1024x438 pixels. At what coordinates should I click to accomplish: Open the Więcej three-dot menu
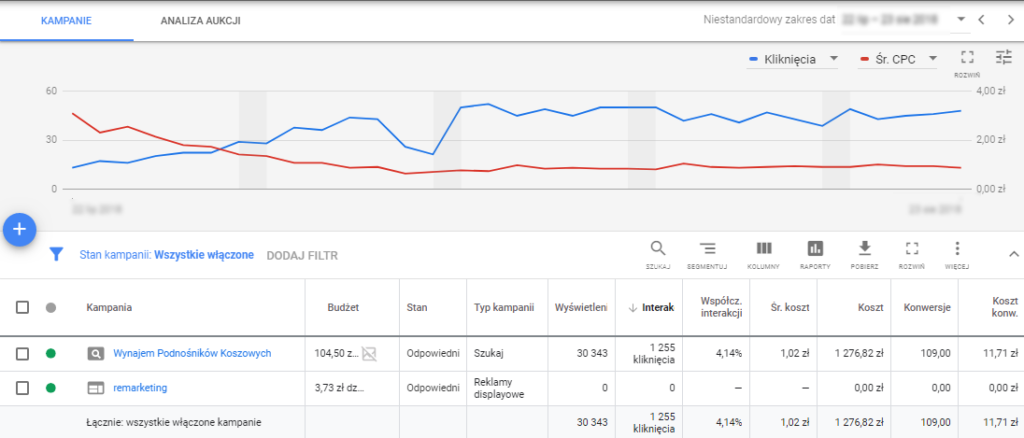(957, 249)
